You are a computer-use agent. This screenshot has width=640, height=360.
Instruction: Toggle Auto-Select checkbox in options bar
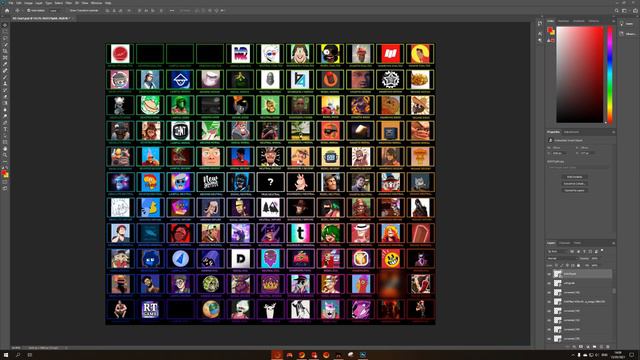click(x=28, y=11)
